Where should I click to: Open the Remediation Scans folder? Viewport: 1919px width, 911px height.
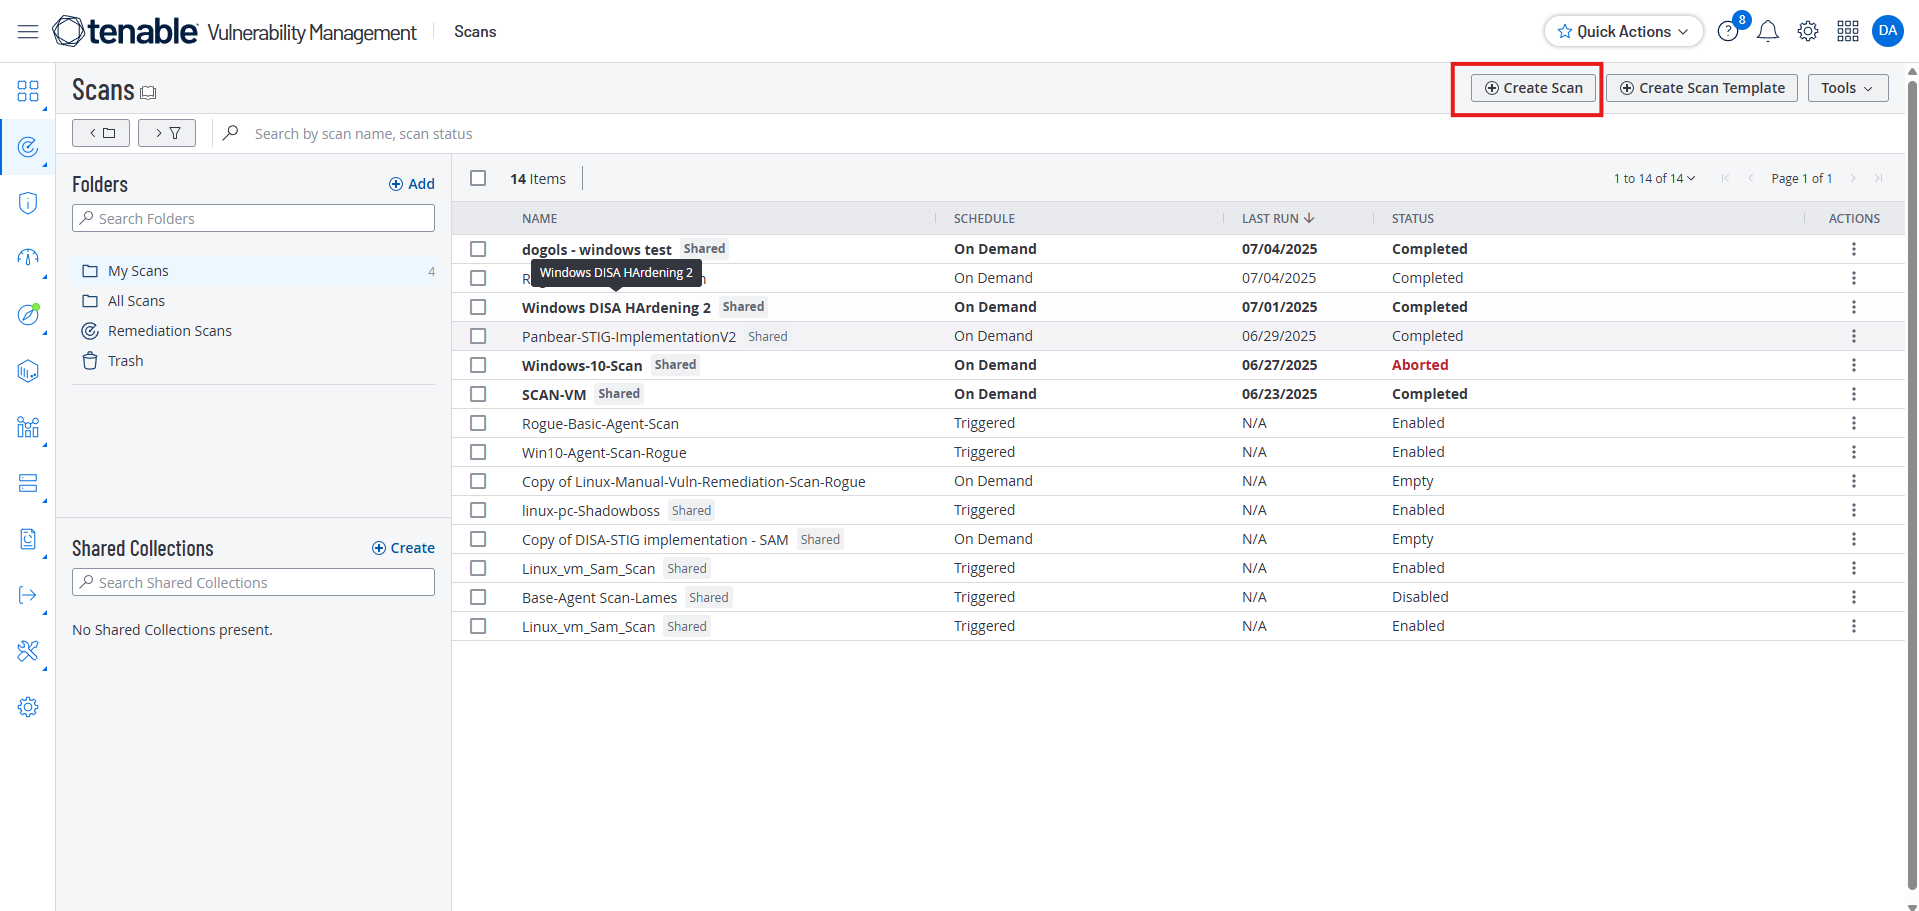[169, 331]
